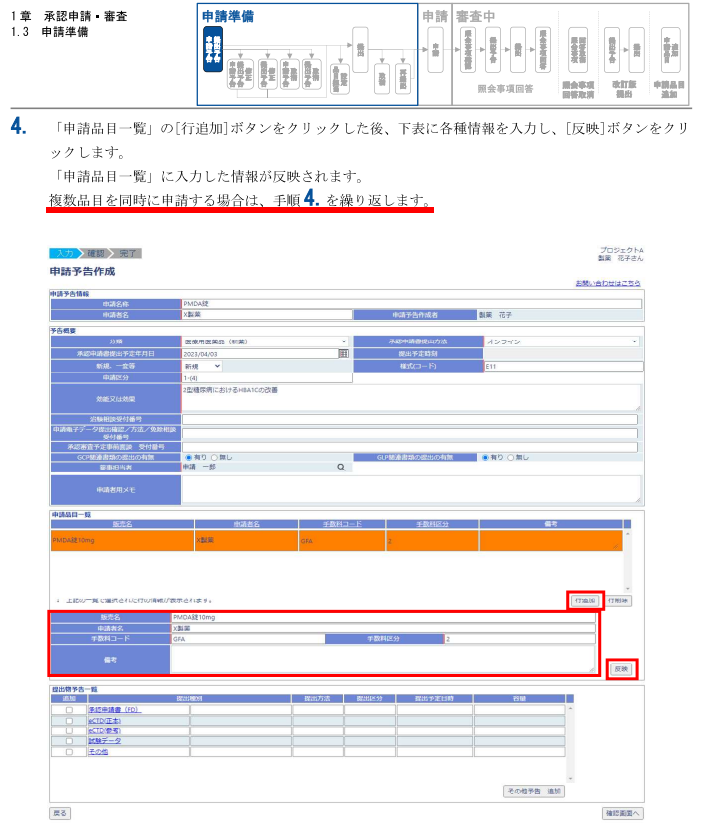
Task: Check the 試験データ row checkbox
Action: coord(69,740)
